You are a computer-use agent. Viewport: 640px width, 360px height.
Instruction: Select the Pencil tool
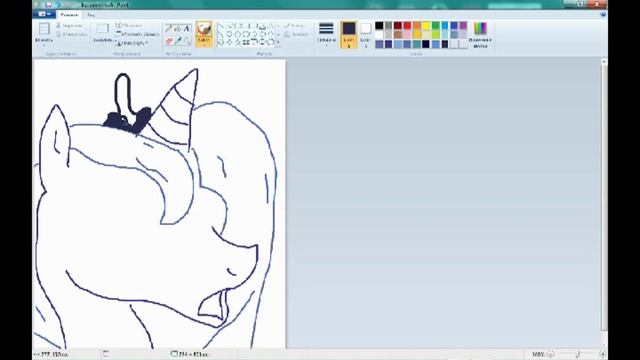click(169, 29)
